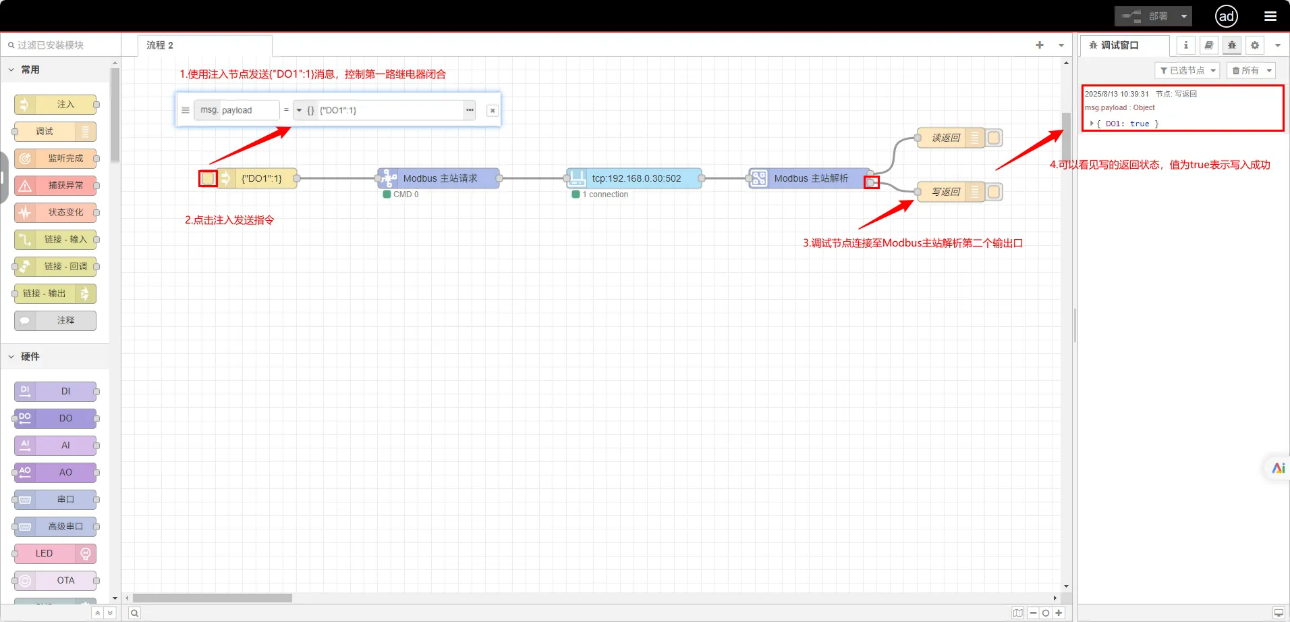Select the 流程 2 flow tab
1290x622 pixels.
click(x=160, y=46)
